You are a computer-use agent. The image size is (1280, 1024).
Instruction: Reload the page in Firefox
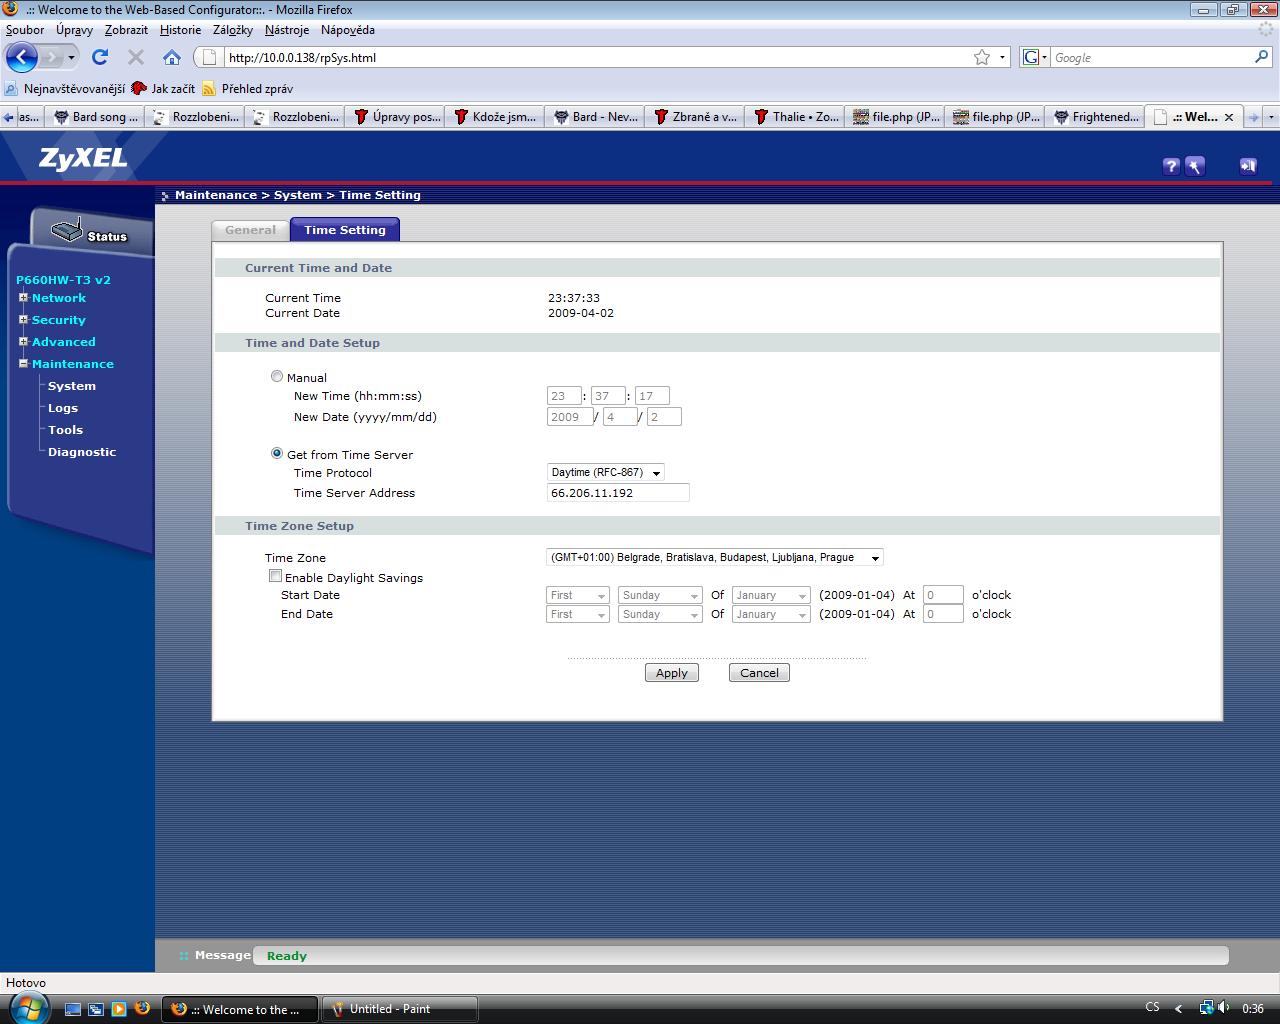pos(100,57)
